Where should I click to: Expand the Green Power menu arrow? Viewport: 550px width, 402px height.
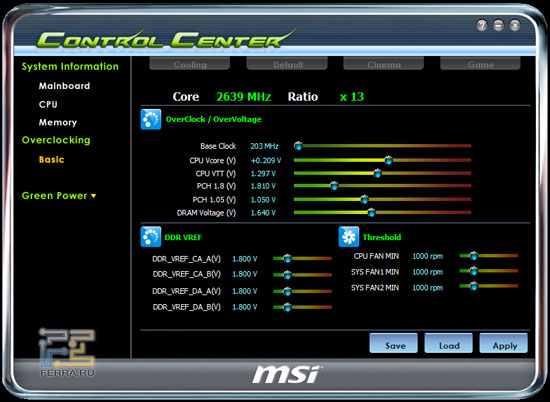coord(93,196)
